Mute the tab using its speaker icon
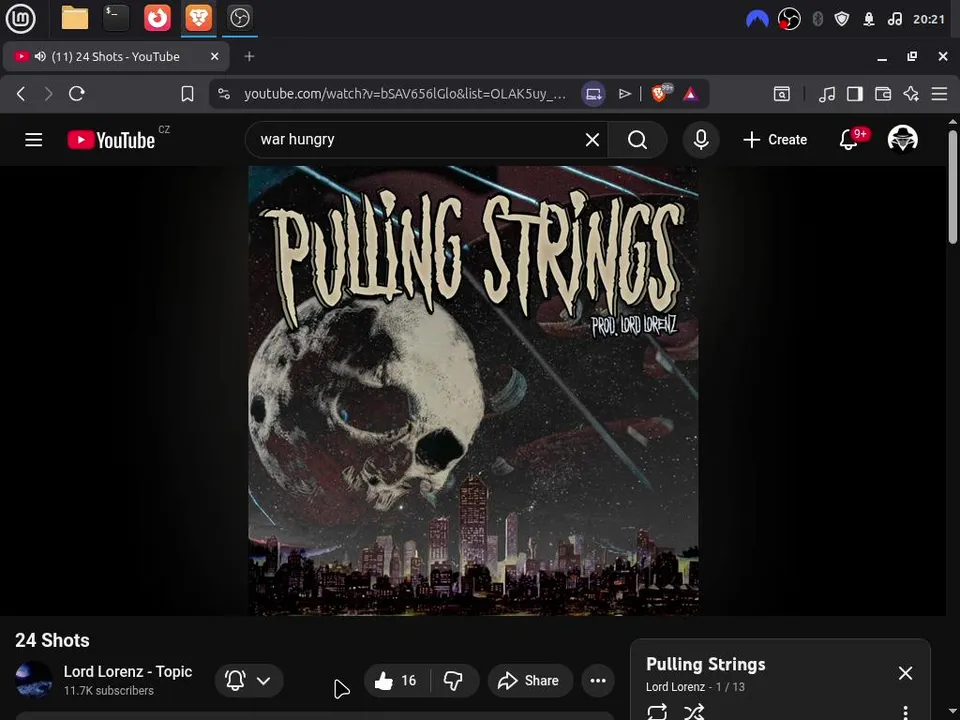 40,56
